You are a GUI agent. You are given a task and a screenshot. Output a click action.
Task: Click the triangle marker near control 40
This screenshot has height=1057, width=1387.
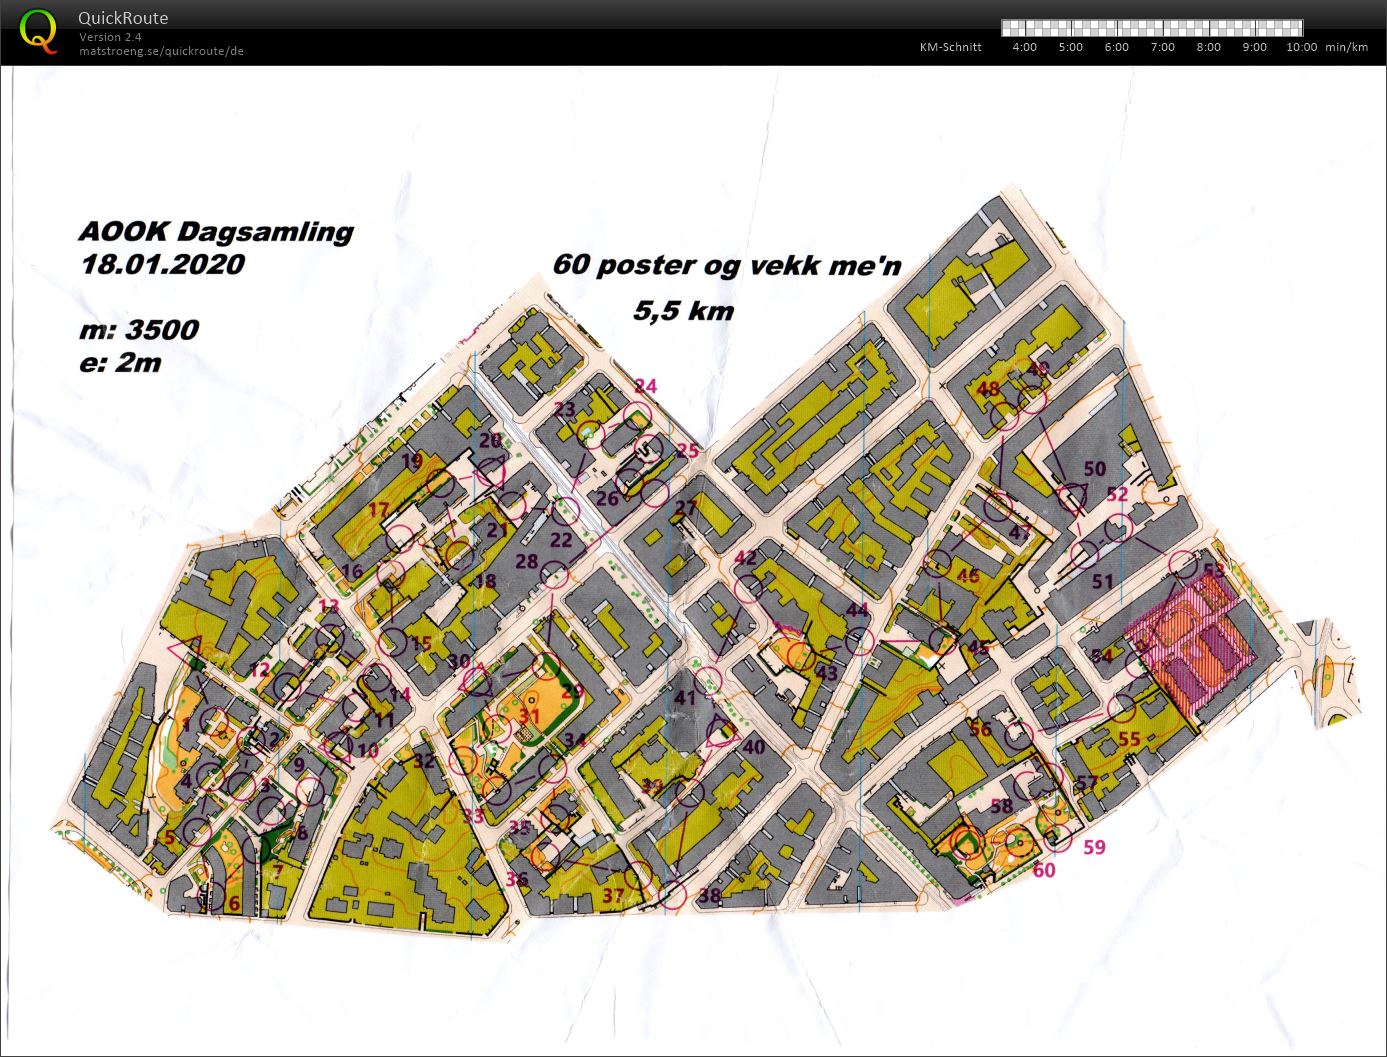[720, 733]
